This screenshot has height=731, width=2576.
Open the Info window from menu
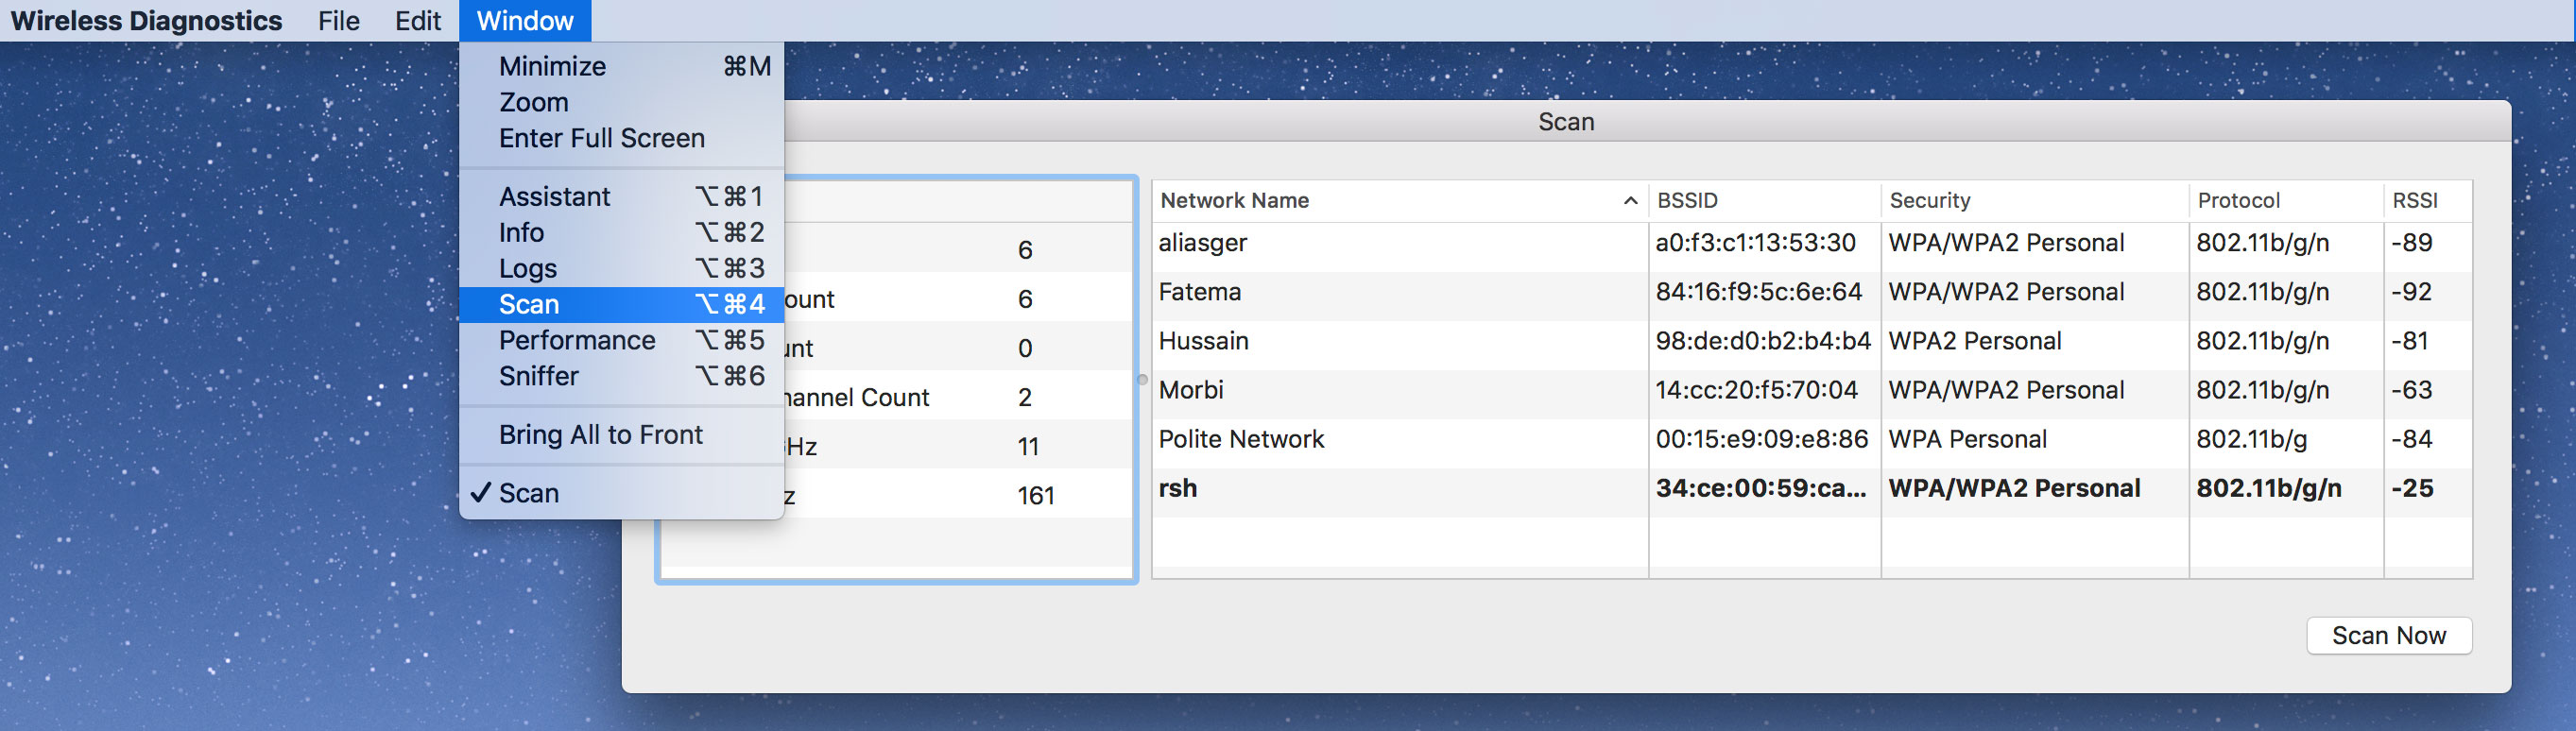[621, 232]
